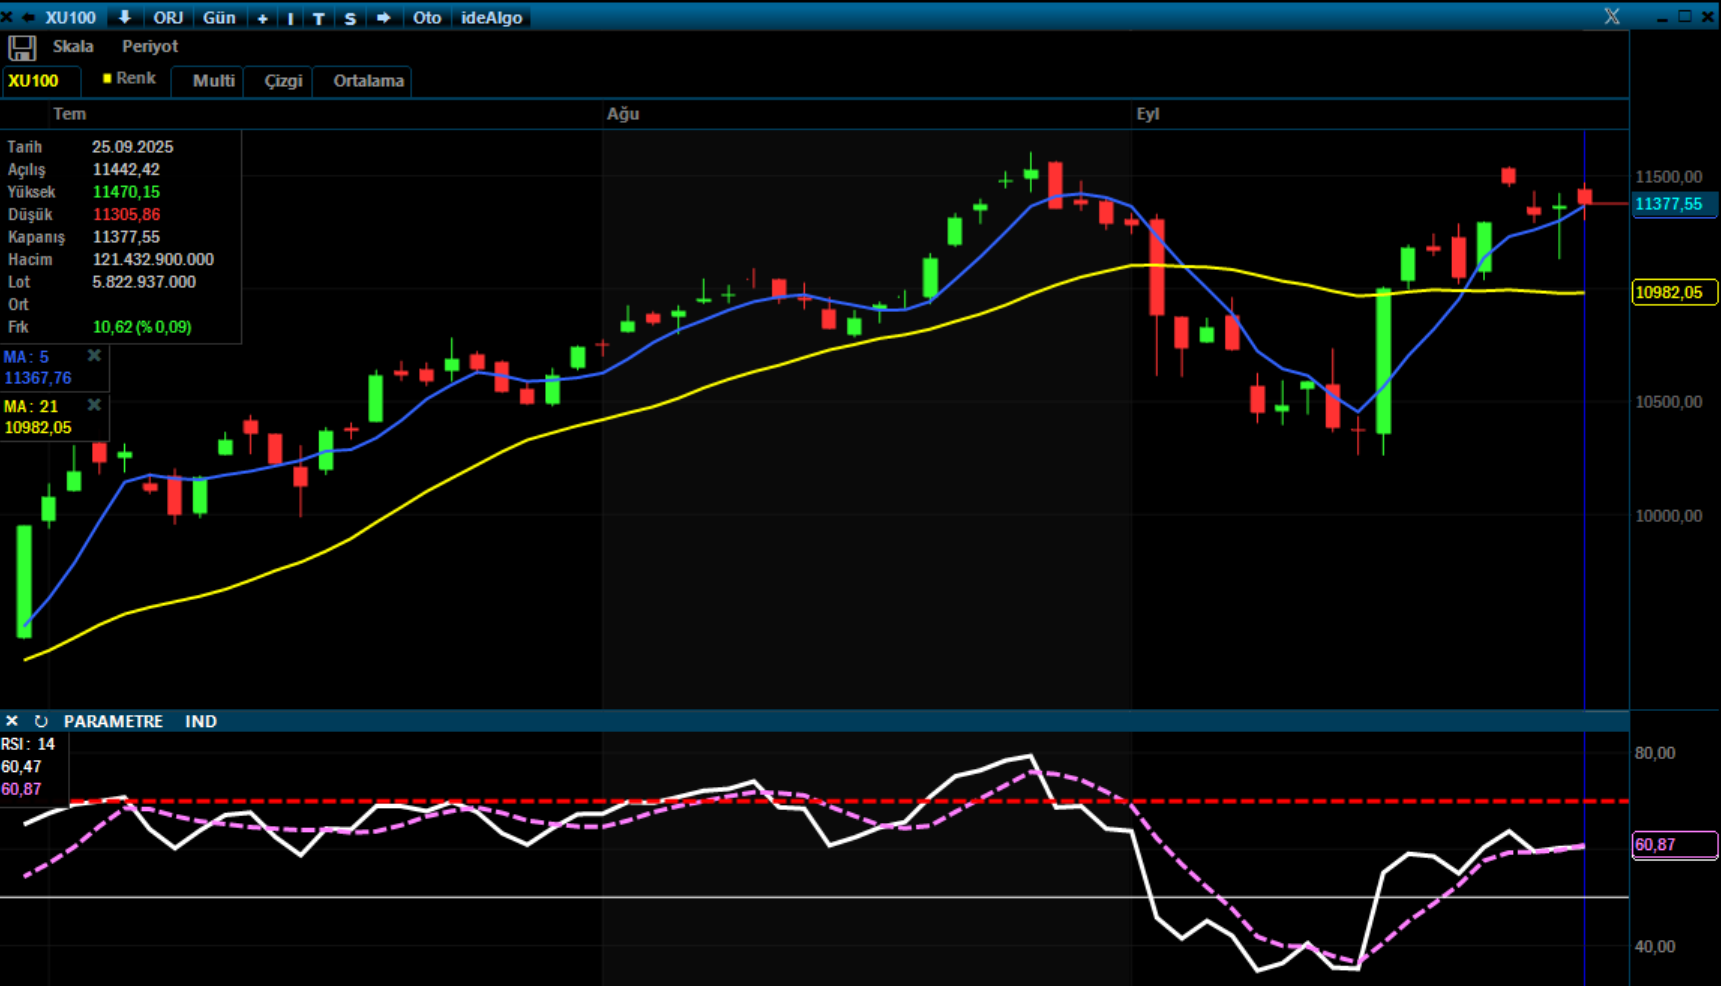Click the Hacim value 121.432.900.000
The height and width of the screenshot is (986, 1721).
(153, 260)
